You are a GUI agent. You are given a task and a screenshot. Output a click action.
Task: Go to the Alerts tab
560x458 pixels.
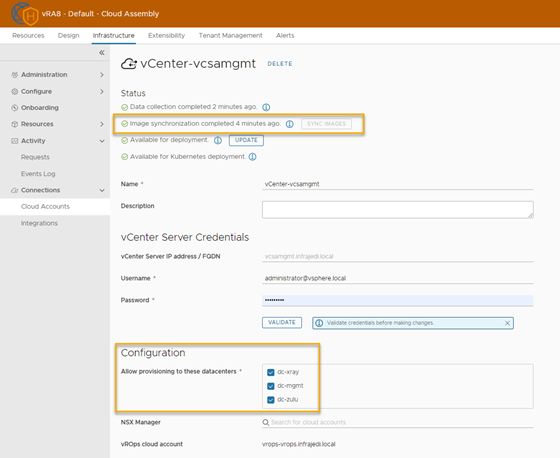coord(285,35)
